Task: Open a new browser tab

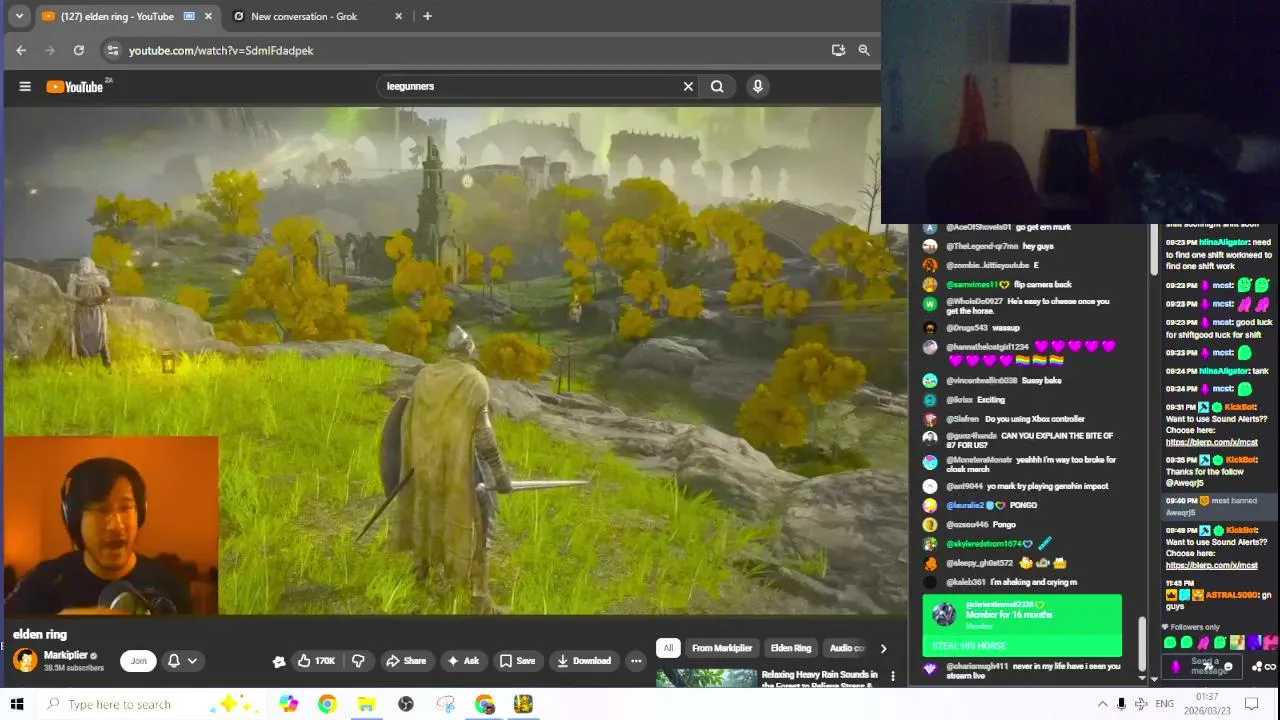Action: pyautogui.click(x=427, y=16)
